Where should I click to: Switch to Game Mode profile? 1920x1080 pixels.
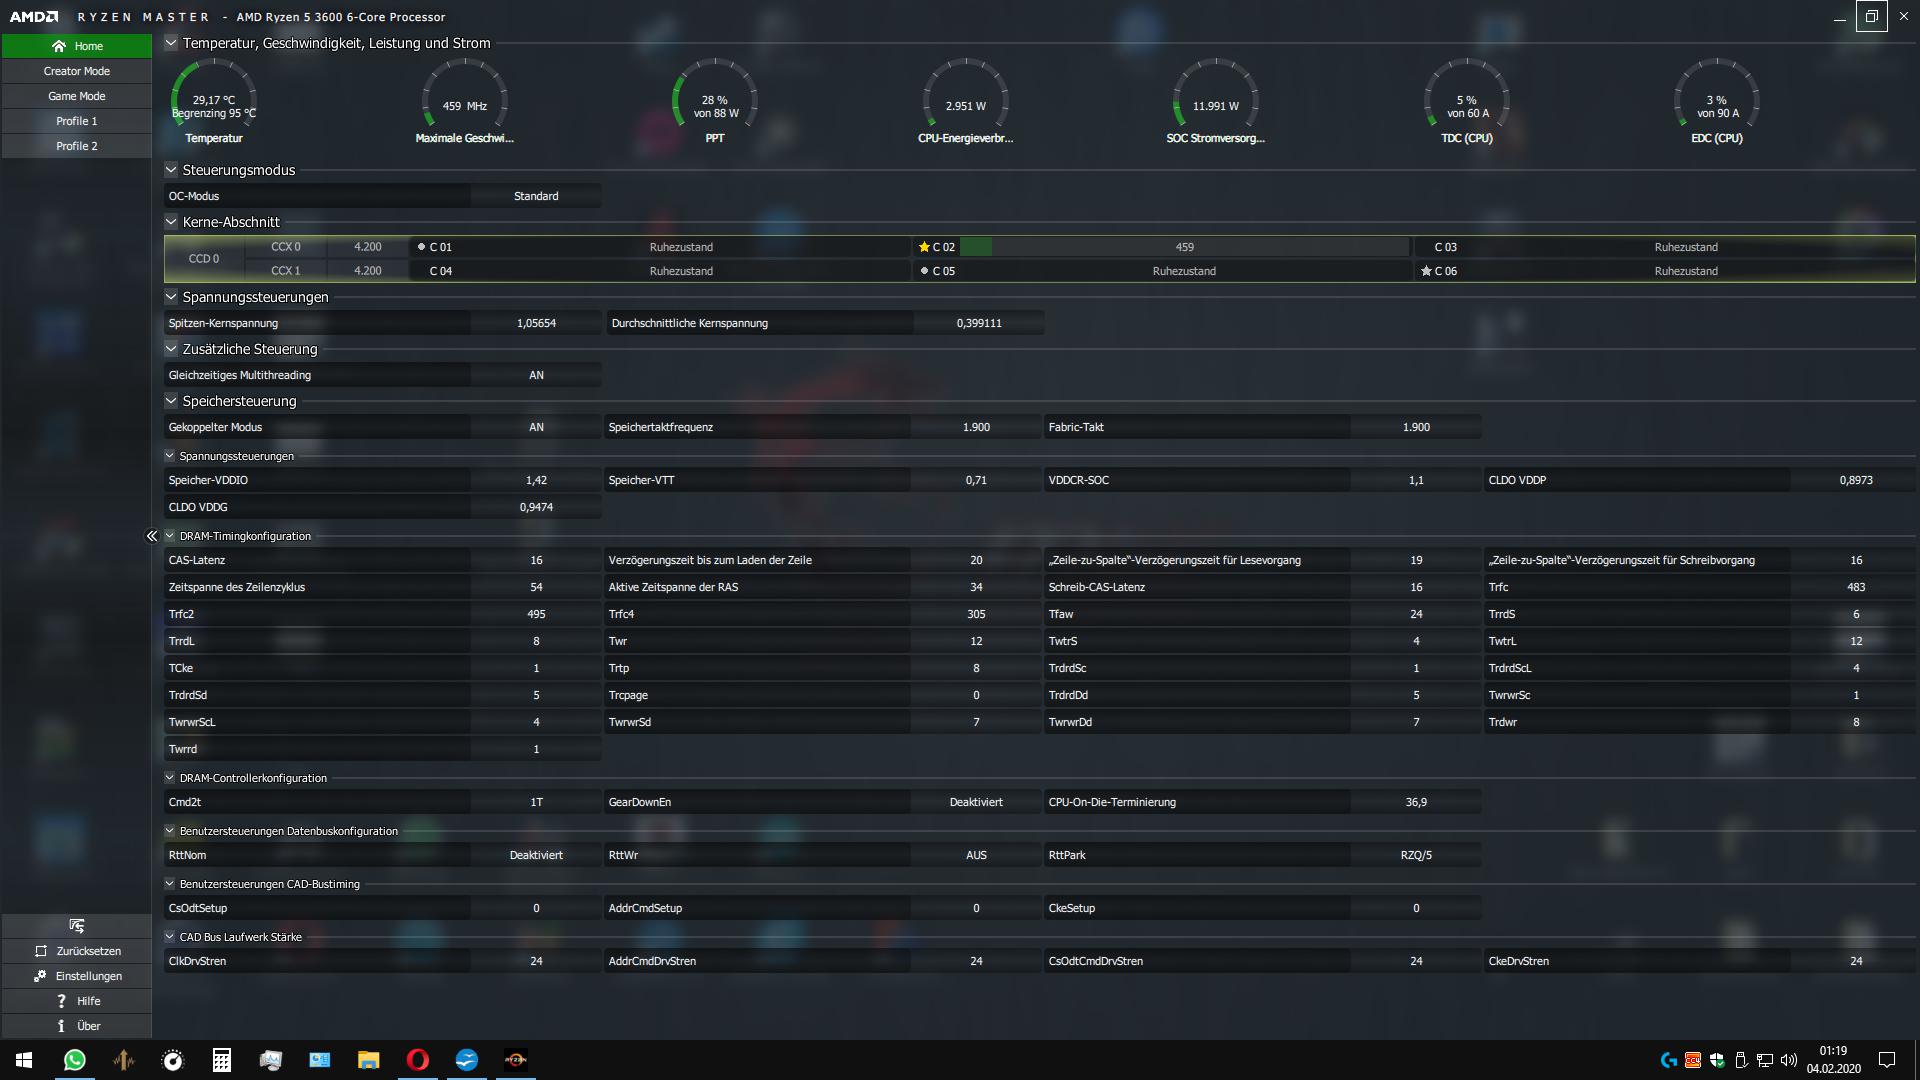[77, 96]
